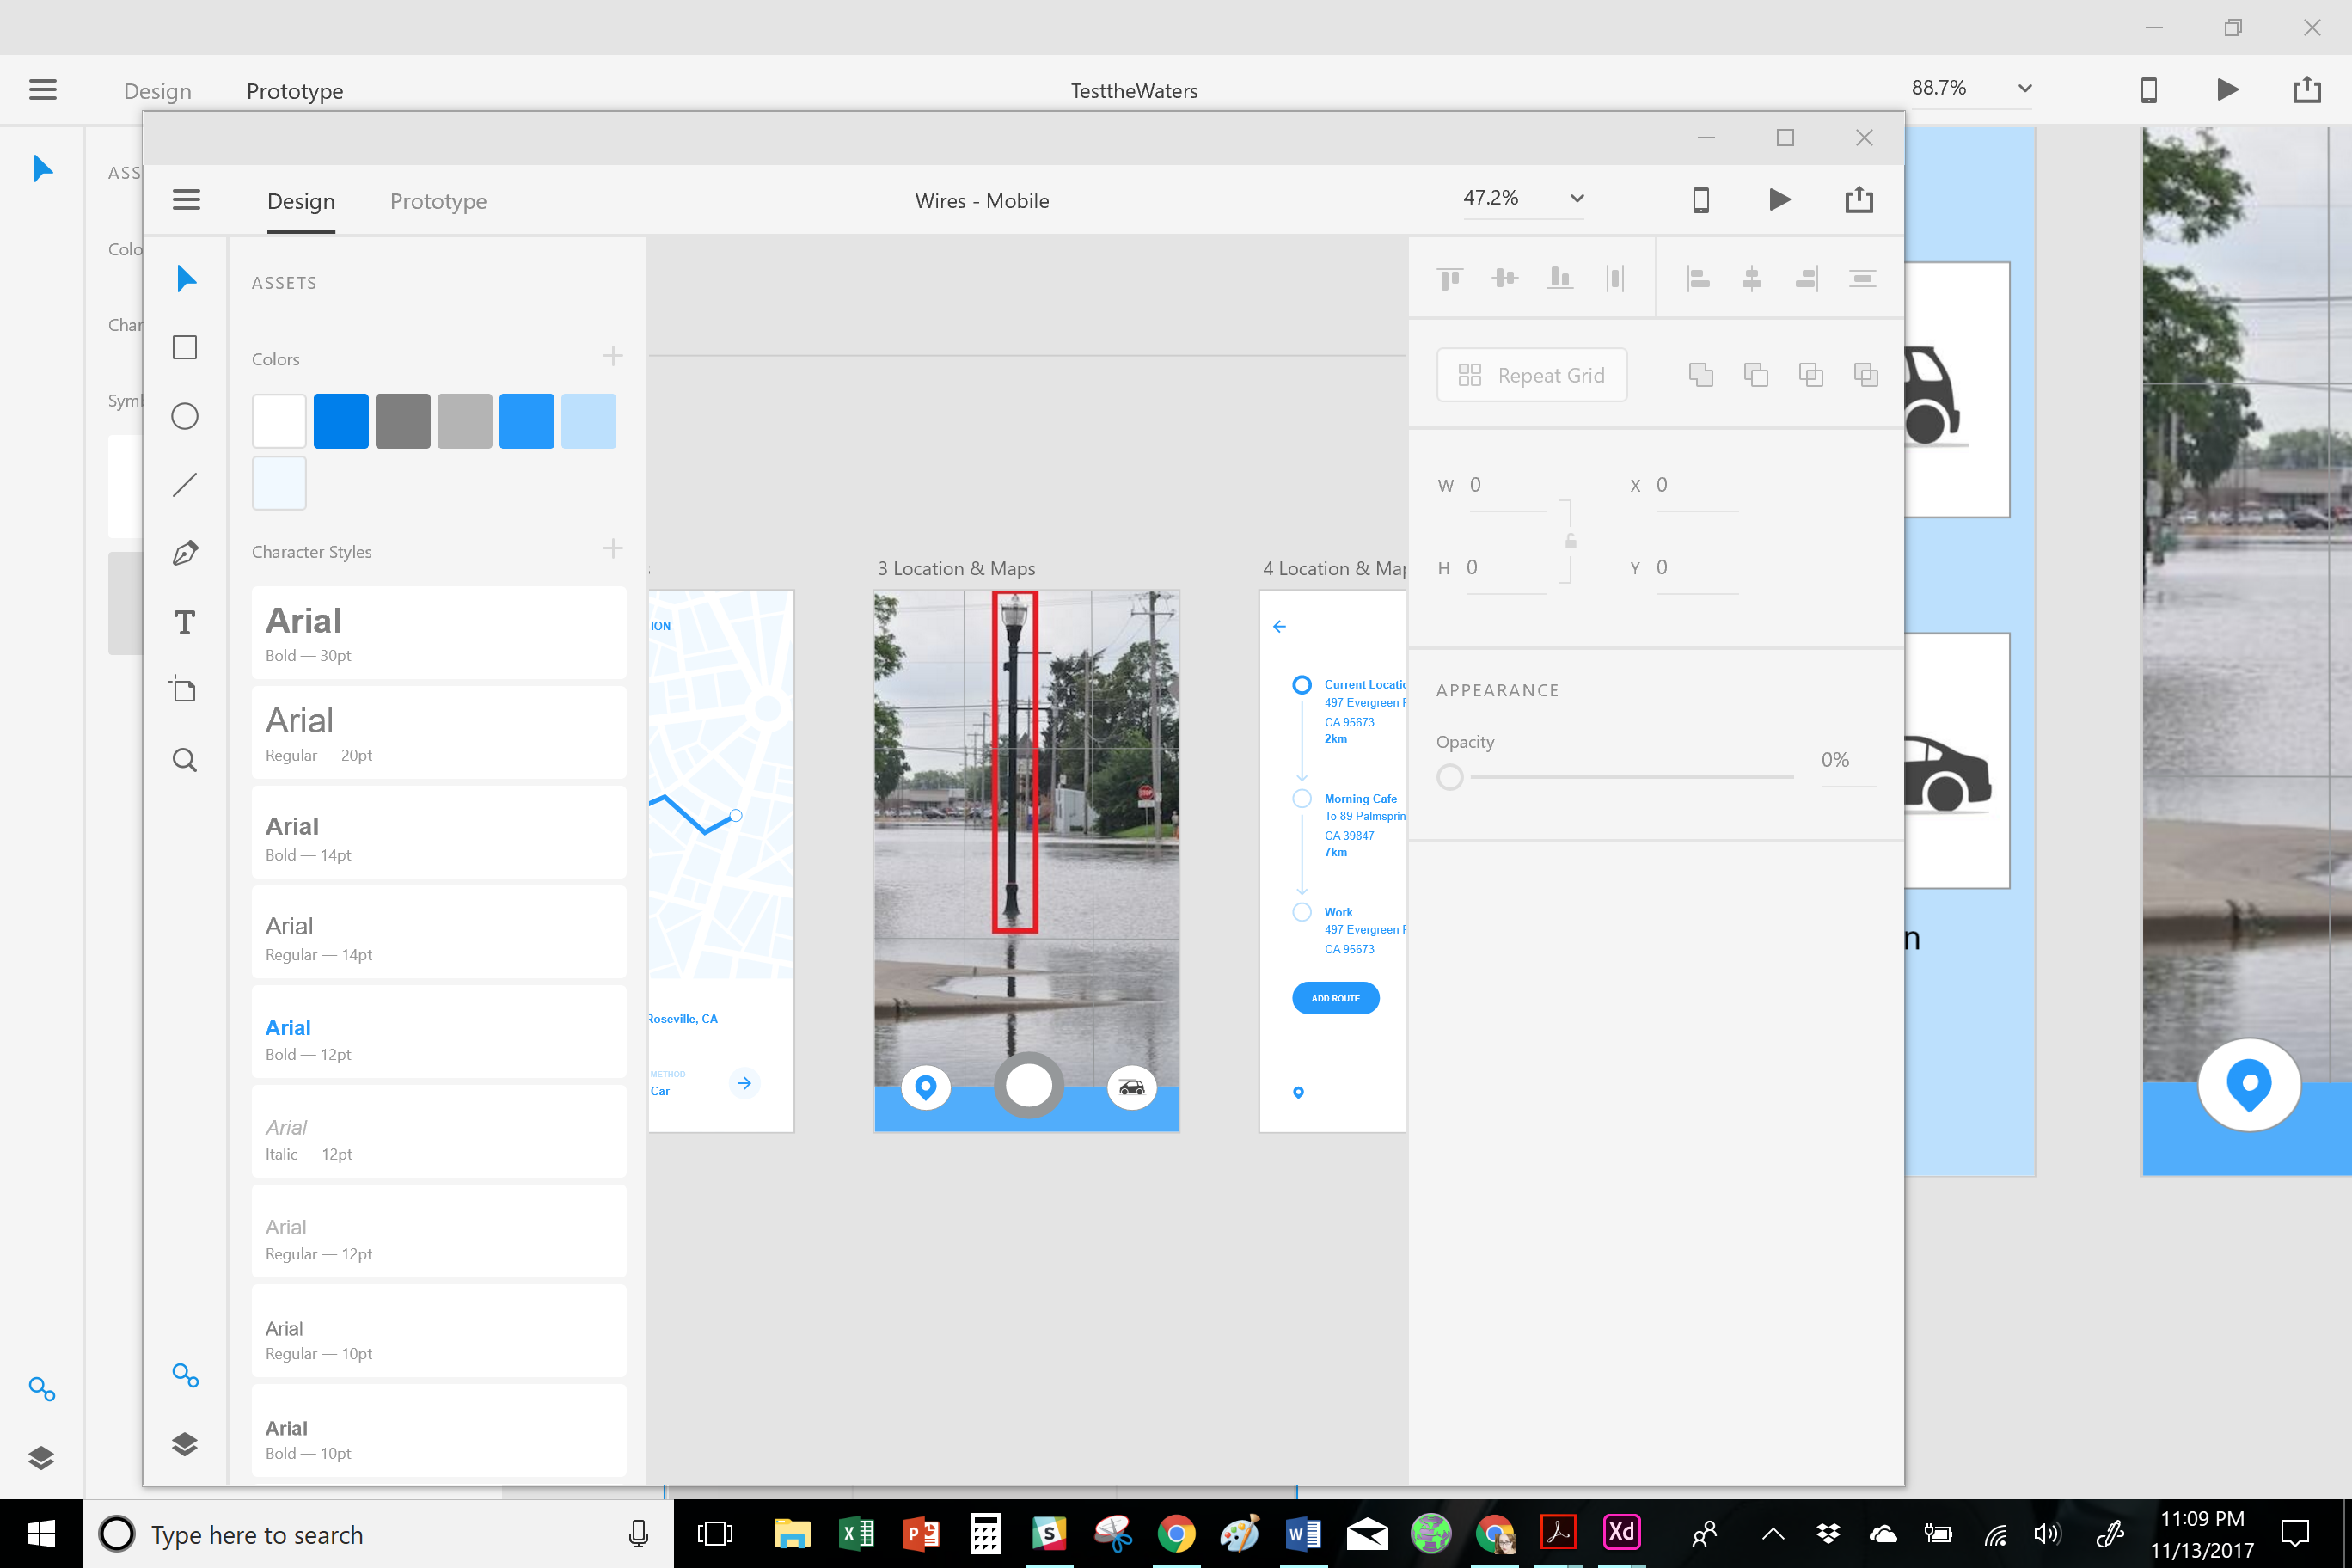Click the Repeat Grid button
2352x1568 pixels.
[1531, 375]
